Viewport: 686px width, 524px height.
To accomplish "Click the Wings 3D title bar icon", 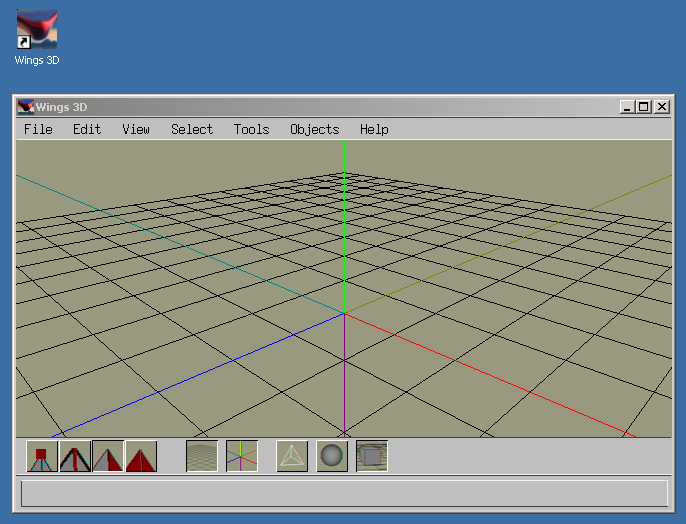I will (x=26, y=107).
